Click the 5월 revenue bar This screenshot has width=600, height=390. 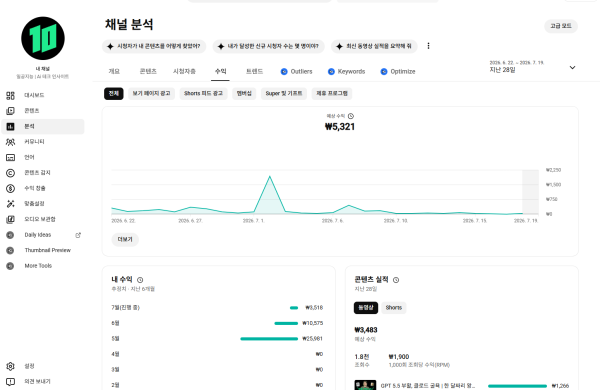coord(269,339)
